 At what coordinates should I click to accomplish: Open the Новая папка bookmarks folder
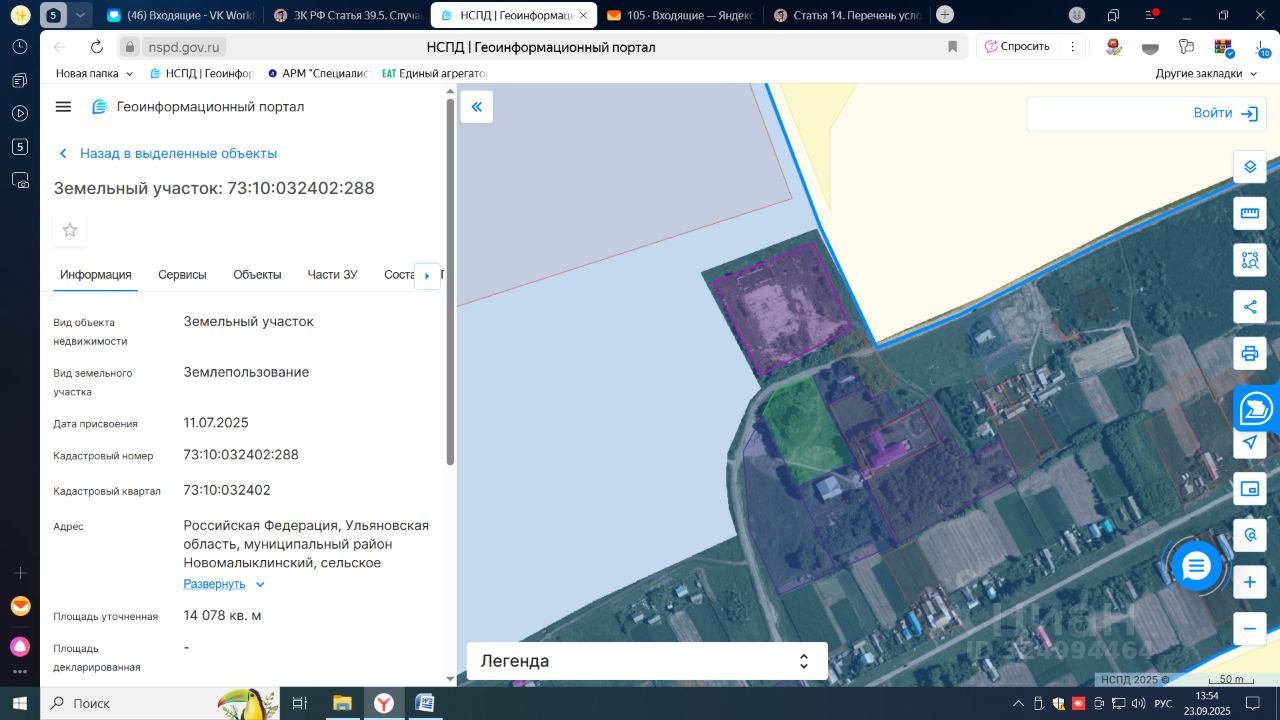(94, 73)
